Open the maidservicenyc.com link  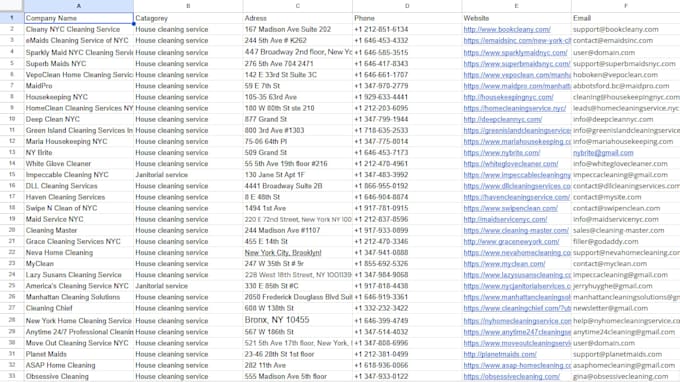(505, 219)
